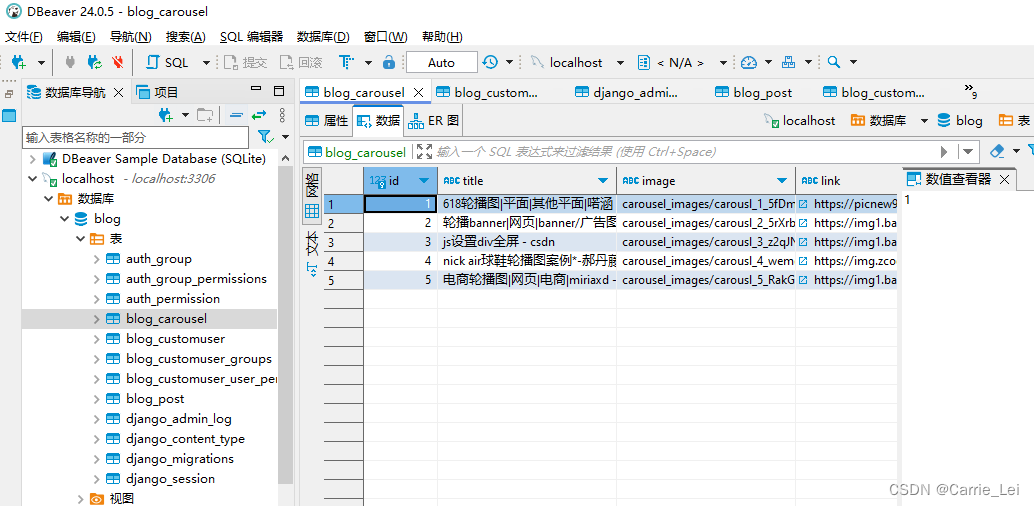Screen dimensions: 1034x506
Task: Click the blog breadcrumb link
Action: [x=960, y=121]
